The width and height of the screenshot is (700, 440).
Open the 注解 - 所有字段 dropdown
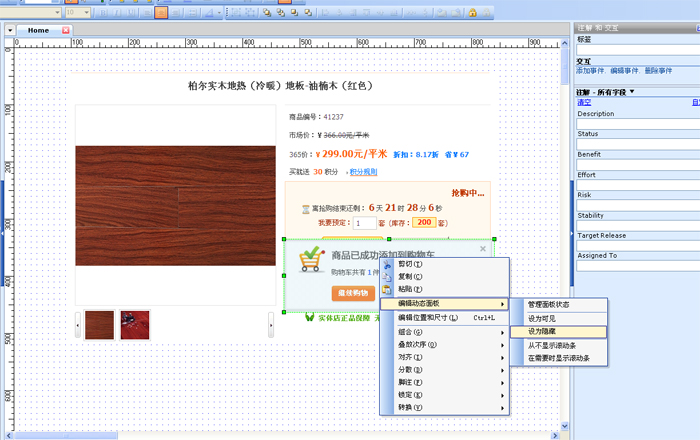pos(632,91)
